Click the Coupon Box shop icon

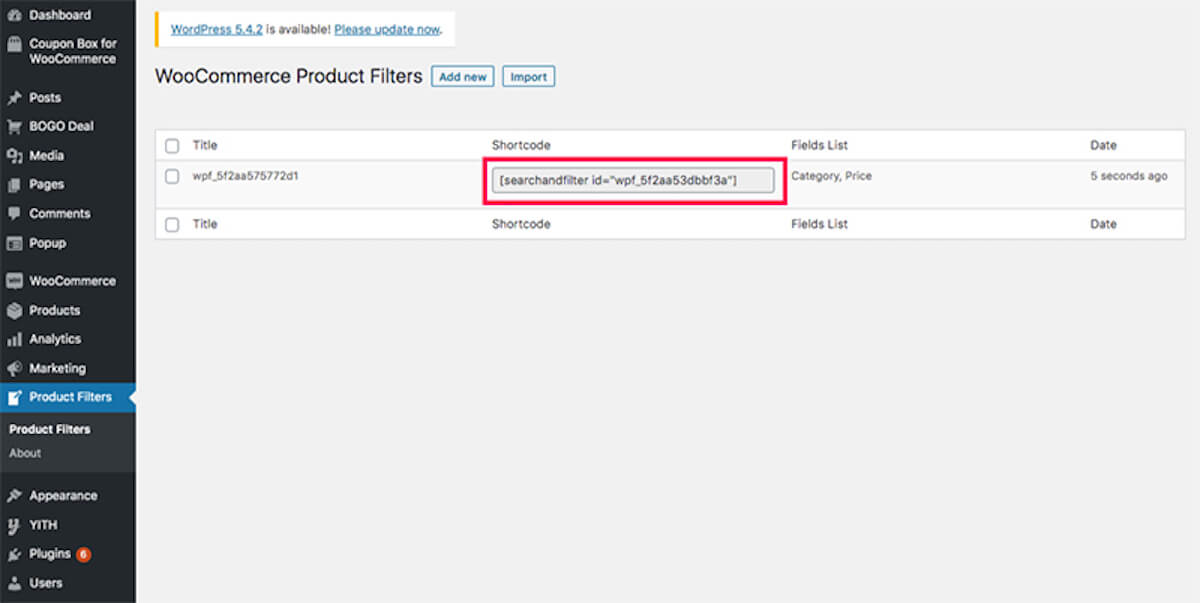(x=14, y=44)
